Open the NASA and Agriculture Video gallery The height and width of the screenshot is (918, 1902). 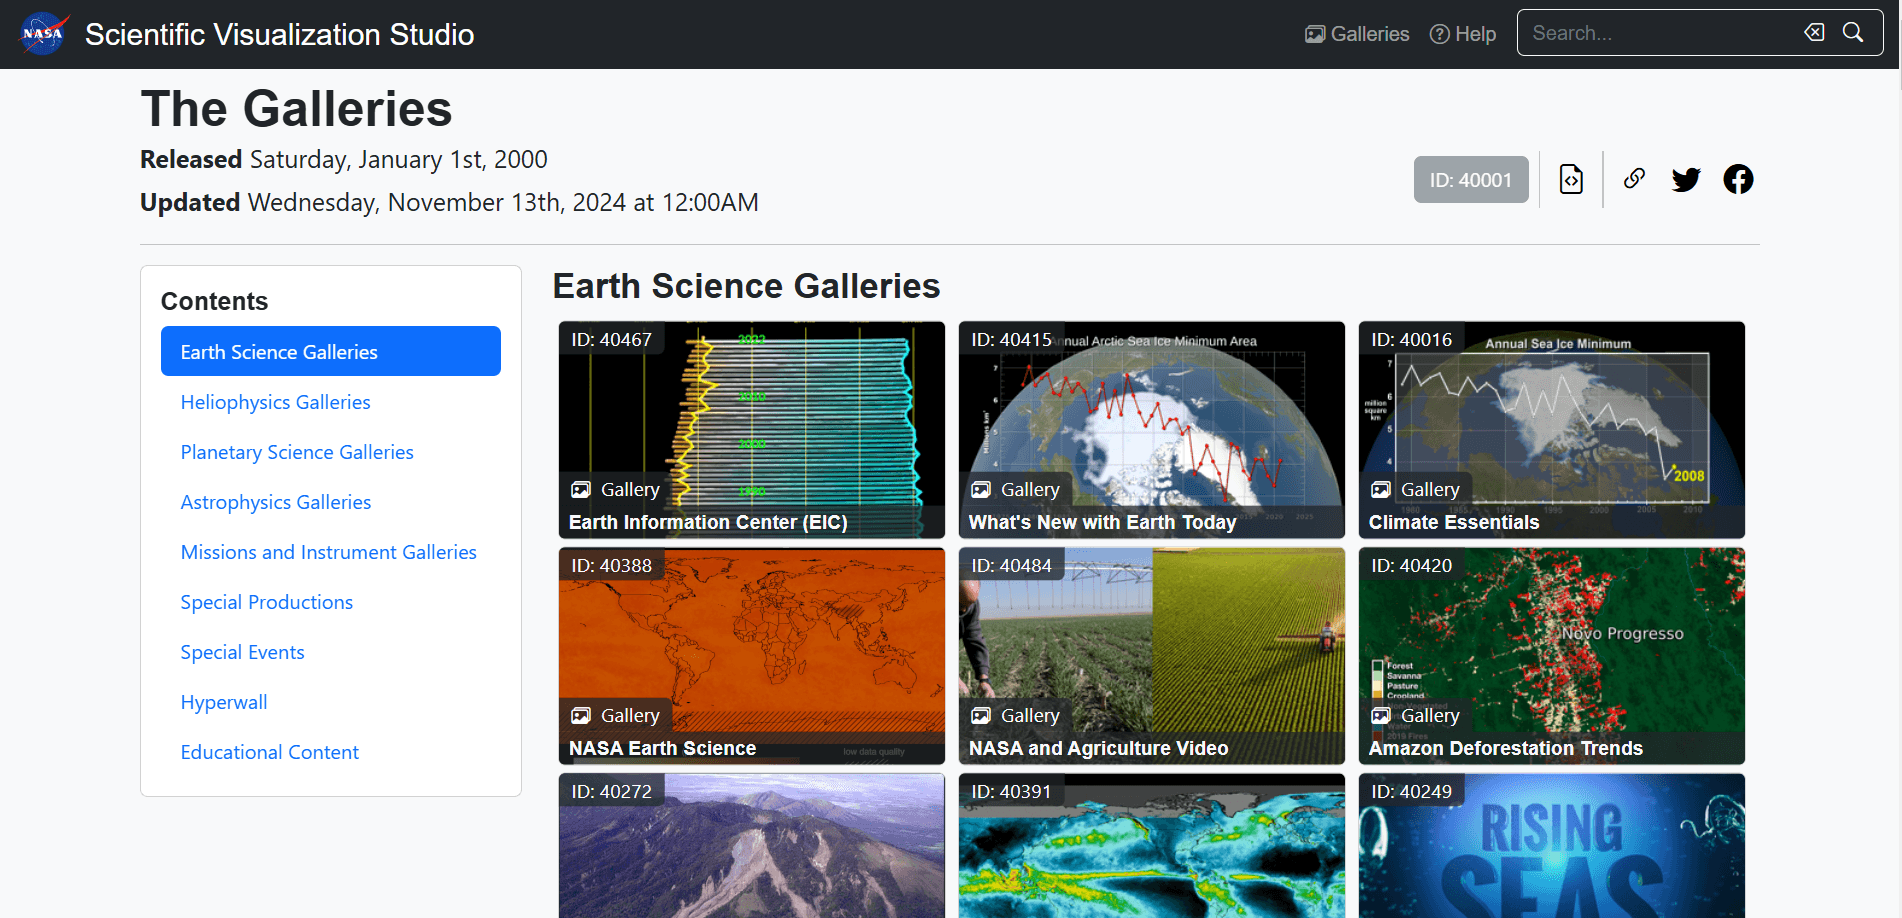[x=1151, y=655]
